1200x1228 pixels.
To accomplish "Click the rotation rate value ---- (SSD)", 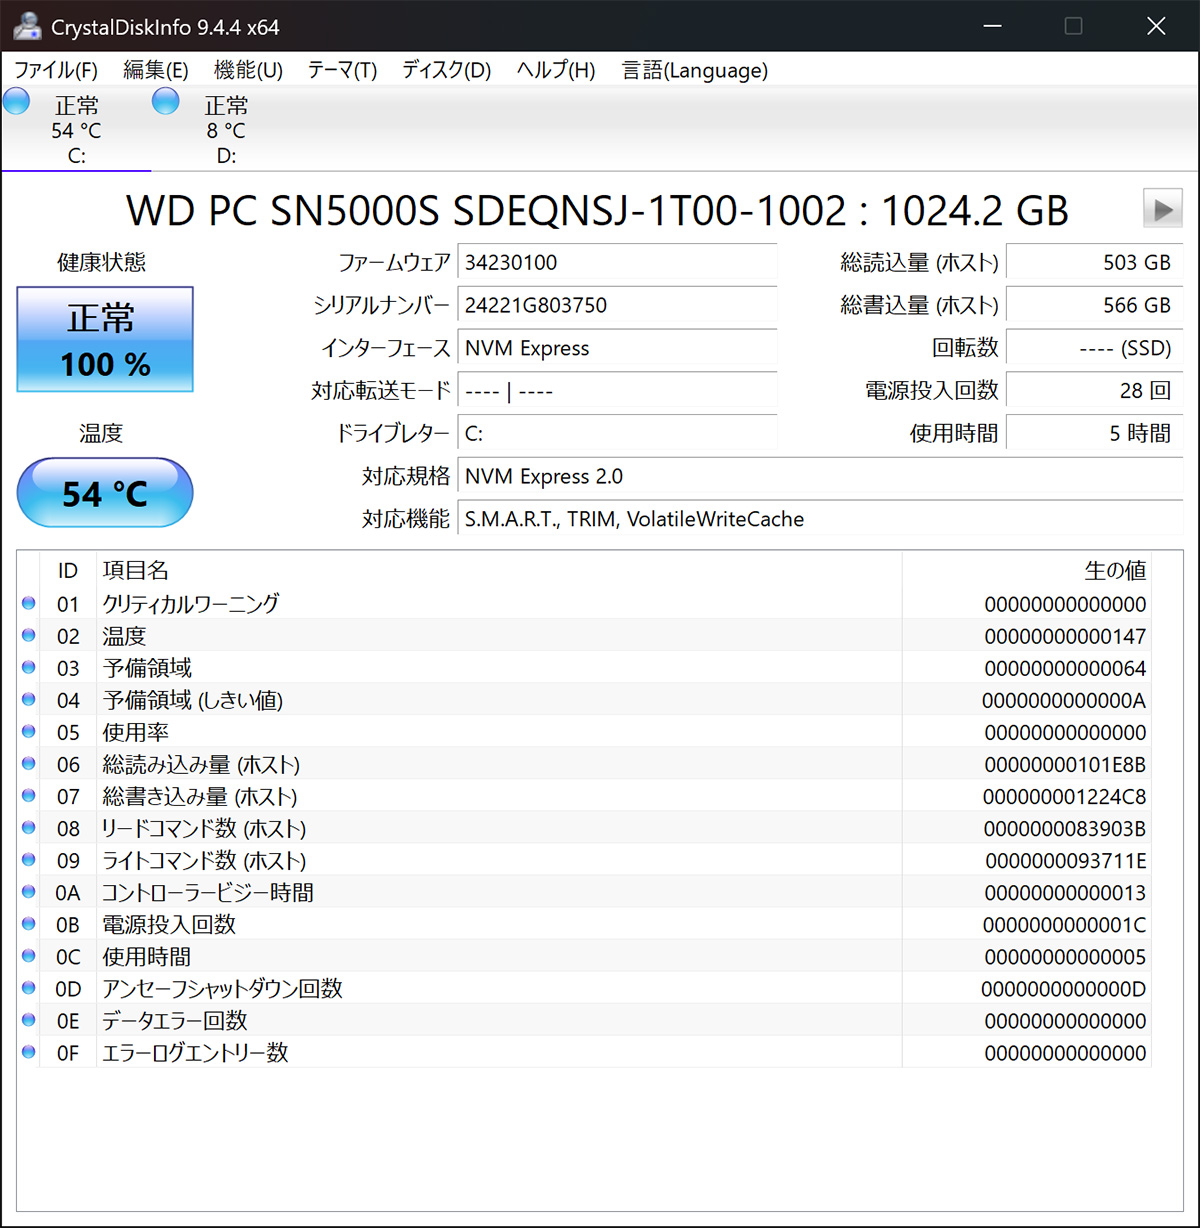I will 1094,348.
